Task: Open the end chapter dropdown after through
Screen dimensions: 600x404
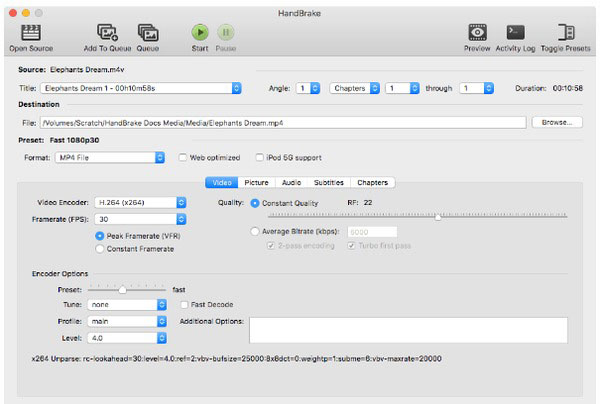Action: [x=476, y=88]
